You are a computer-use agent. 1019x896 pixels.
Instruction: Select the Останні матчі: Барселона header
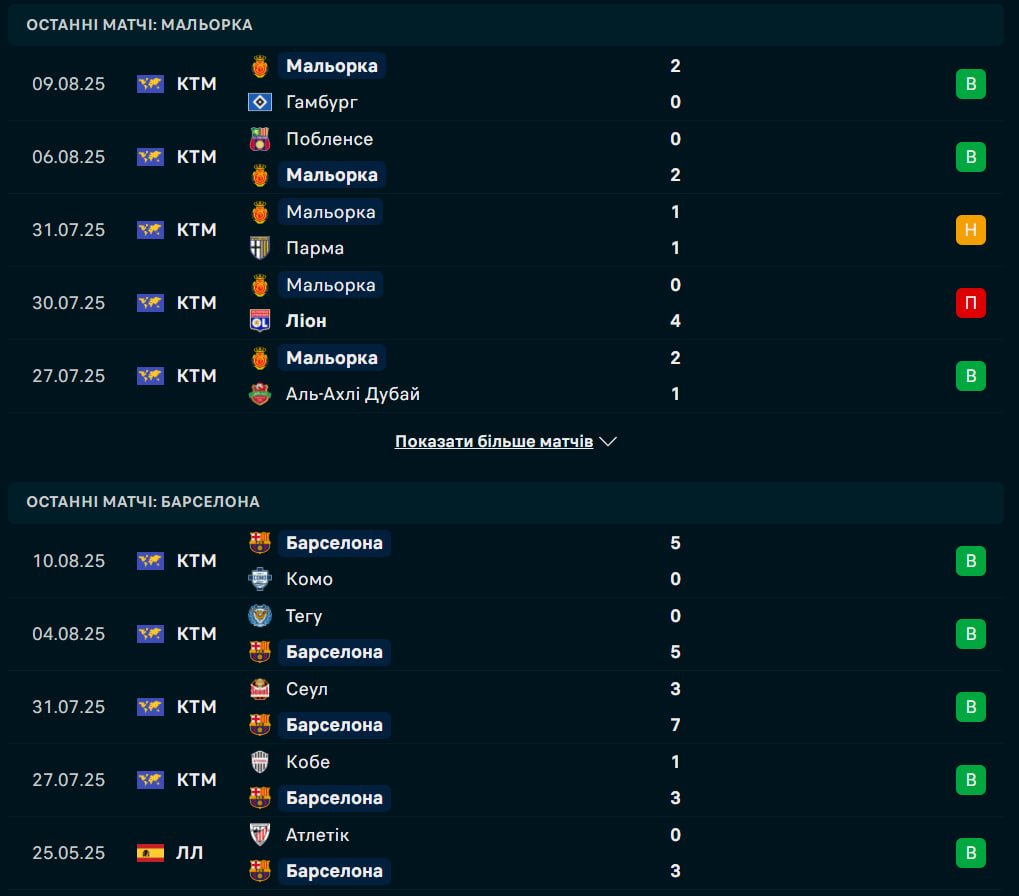tap(143, 502)
